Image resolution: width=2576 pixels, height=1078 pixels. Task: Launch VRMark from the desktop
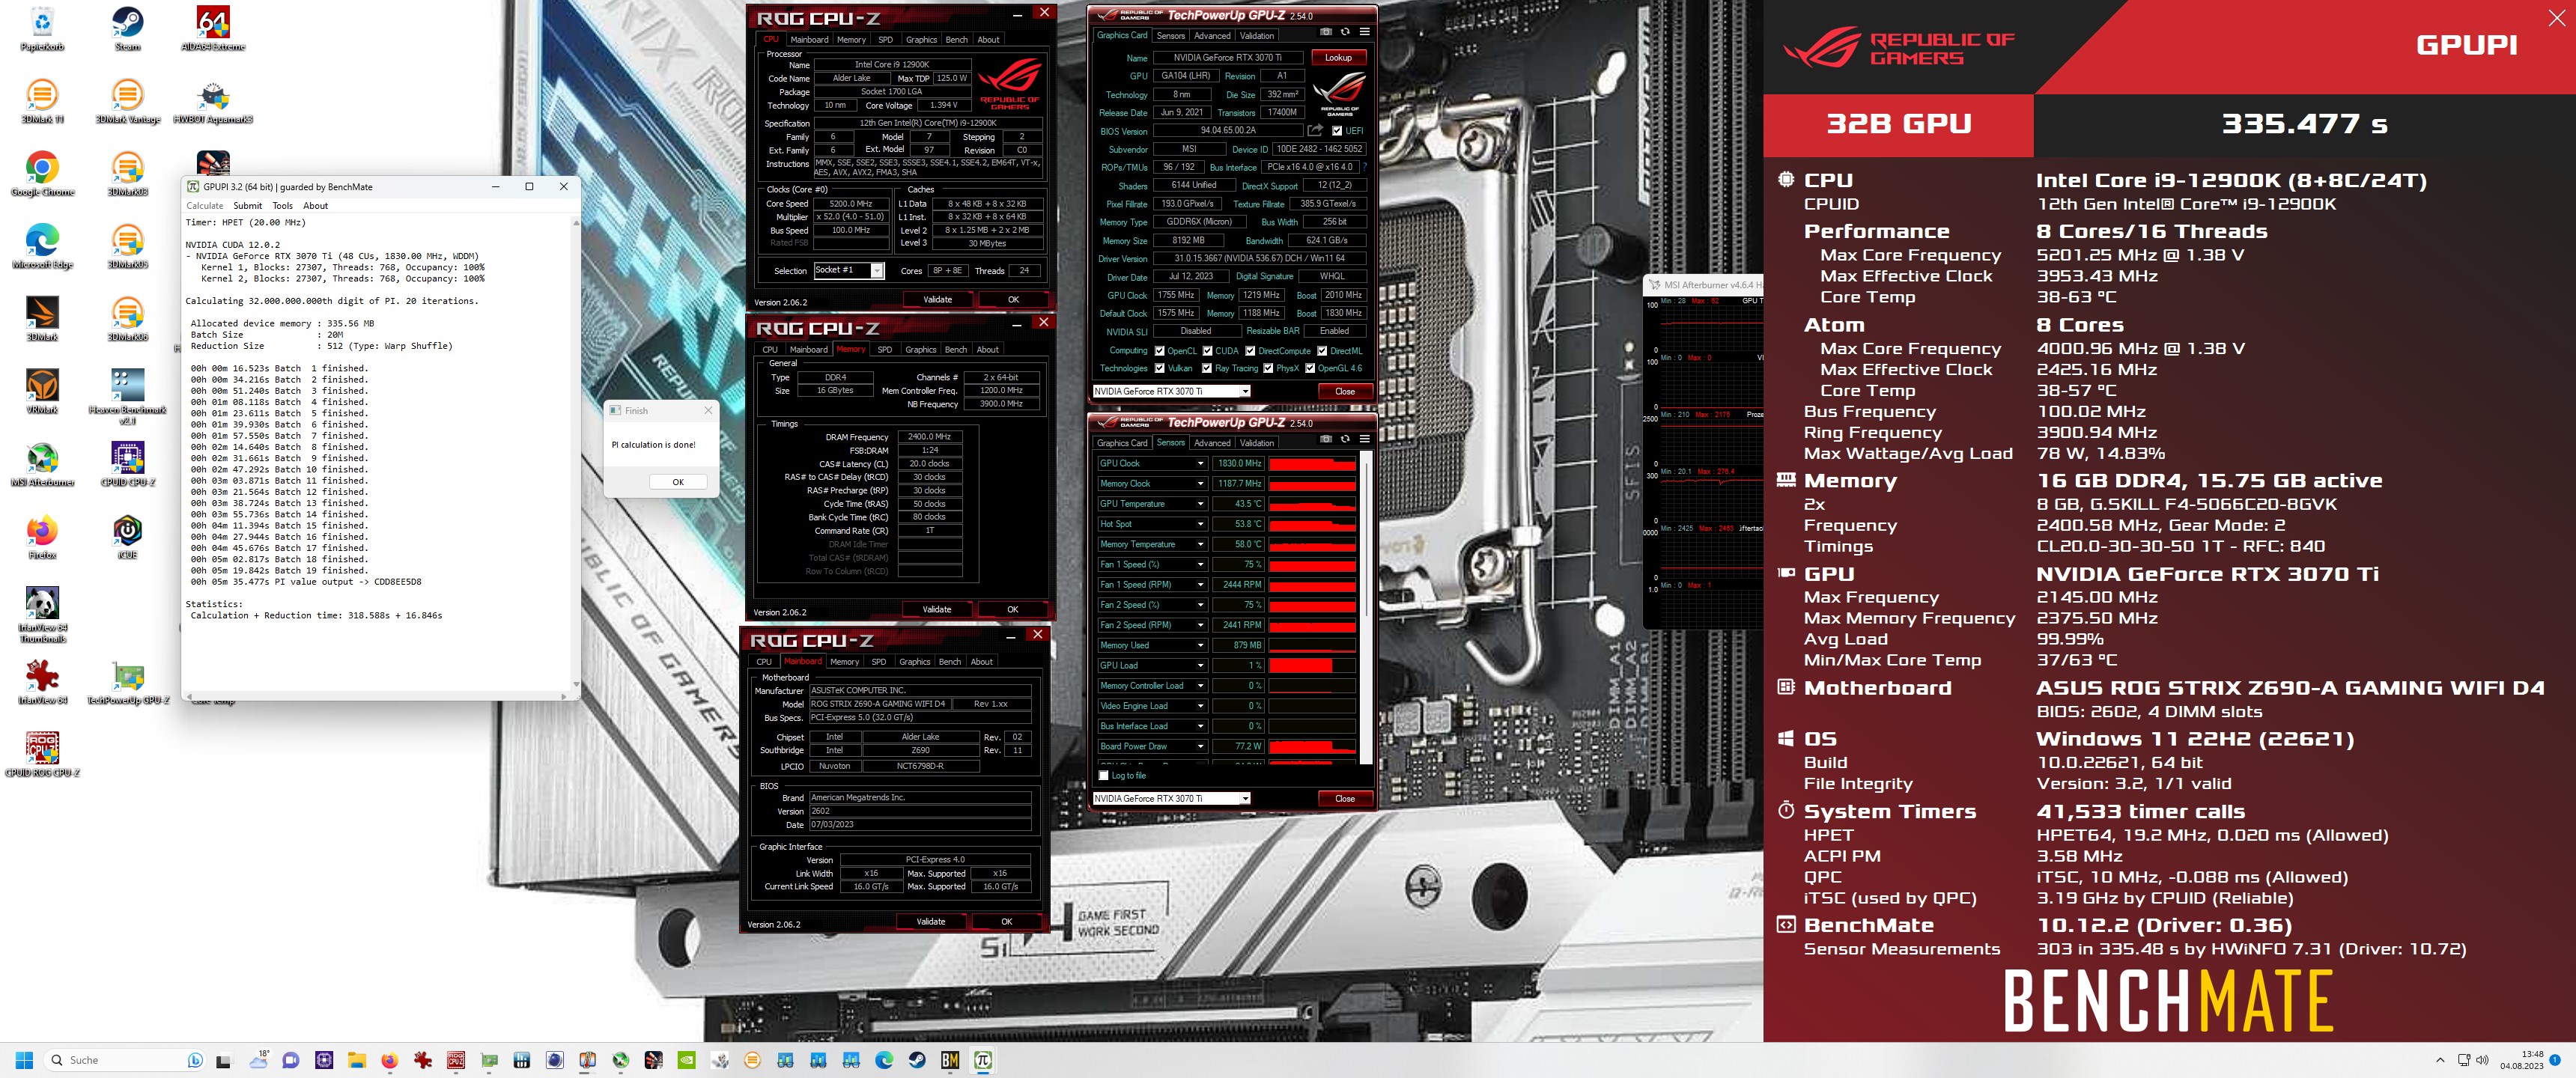(42, 392)
